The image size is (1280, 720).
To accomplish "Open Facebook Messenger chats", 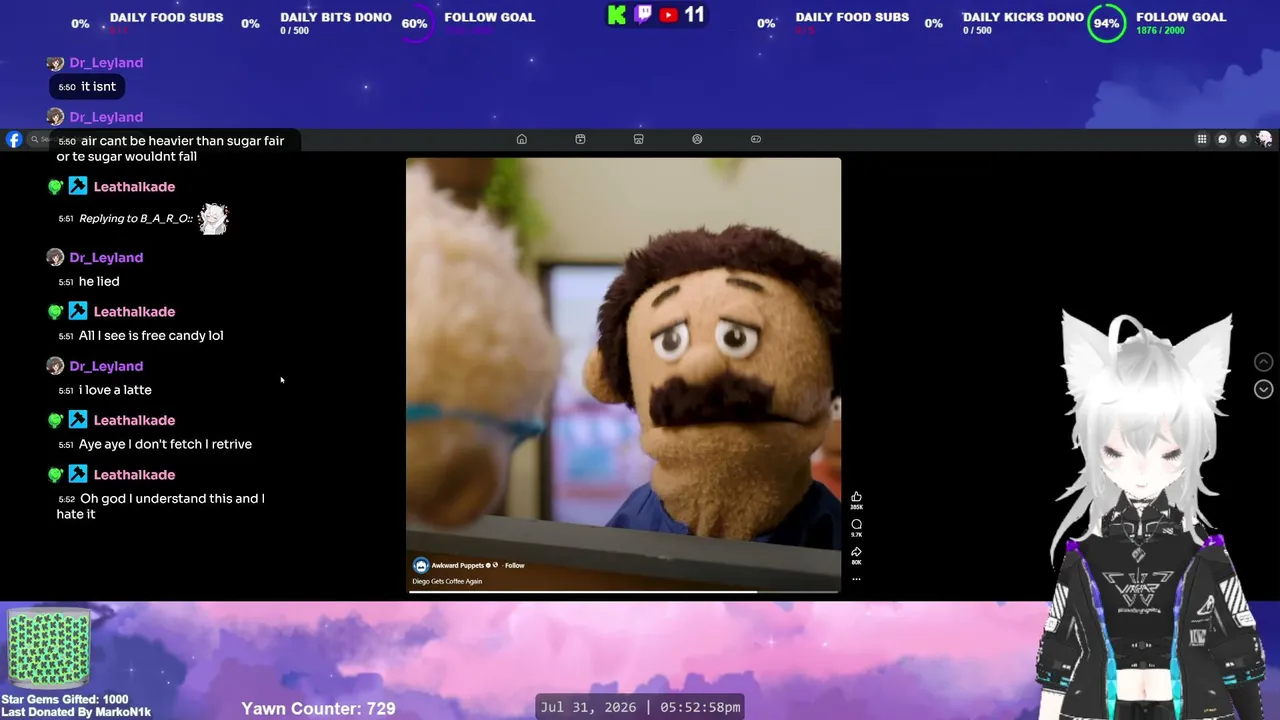I will [x=1222, y=139].
